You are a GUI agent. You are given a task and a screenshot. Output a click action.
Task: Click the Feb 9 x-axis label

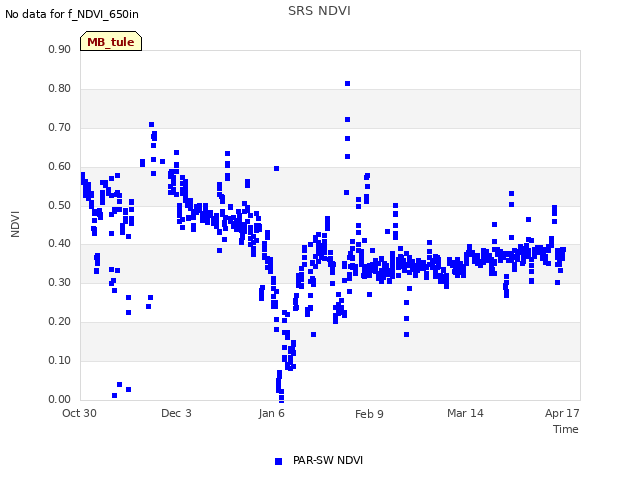point(369,414)
